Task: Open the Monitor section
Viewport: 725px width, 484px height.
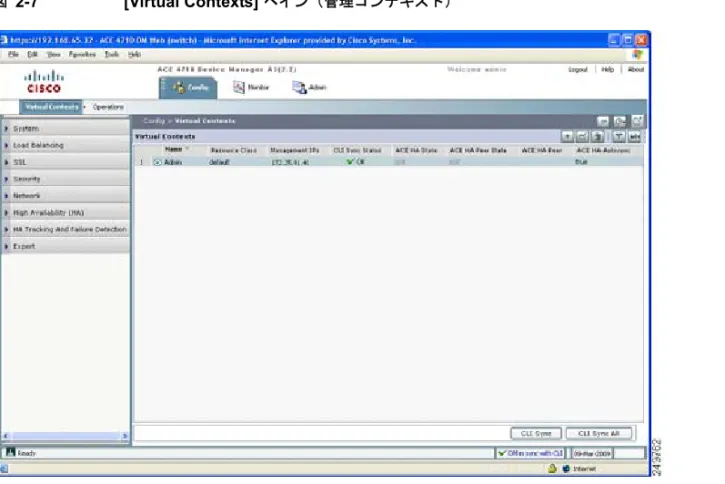Action: pos(251,87)
